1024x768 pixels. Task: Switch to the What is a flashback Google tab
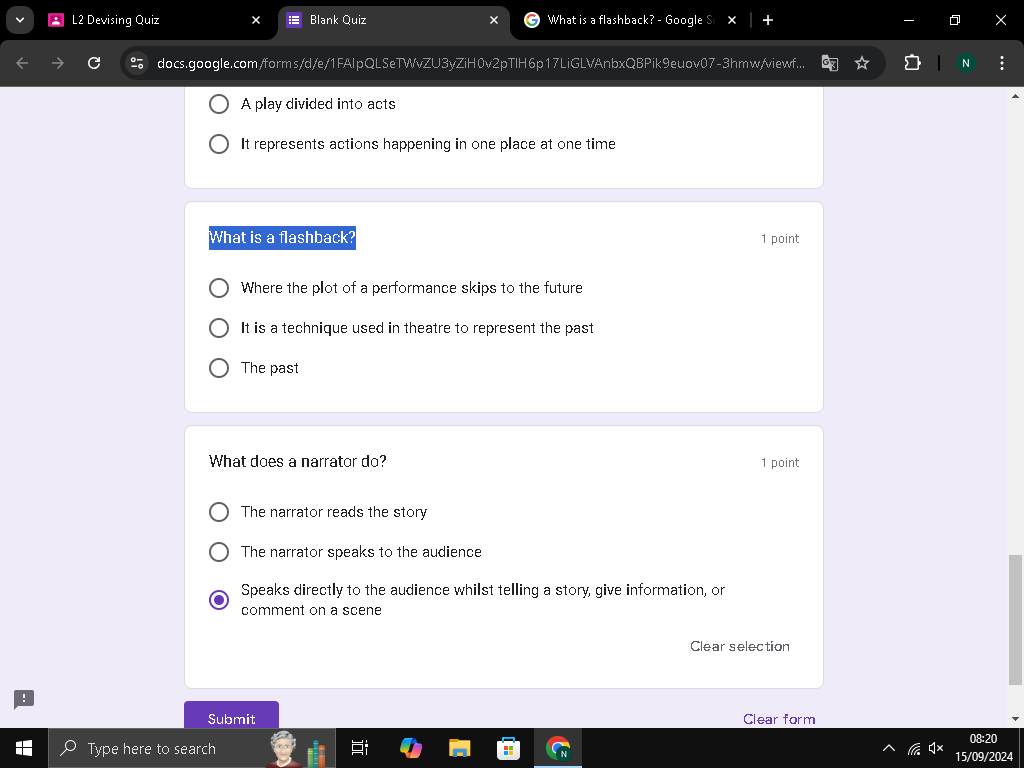coord(632,20)
